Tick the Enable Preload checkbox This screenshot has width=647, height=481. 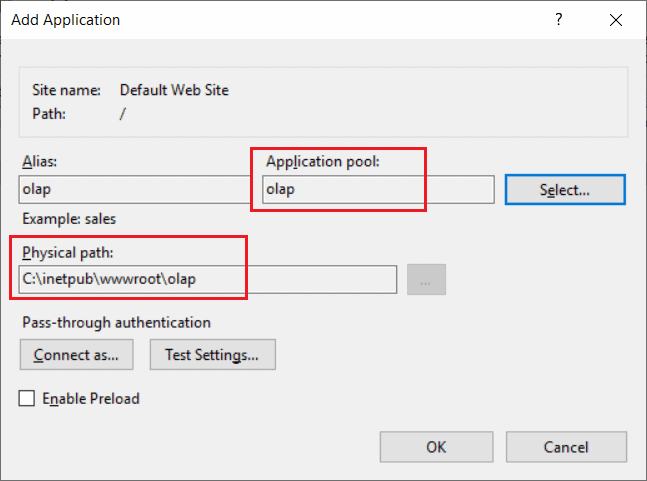pos(28,399)
